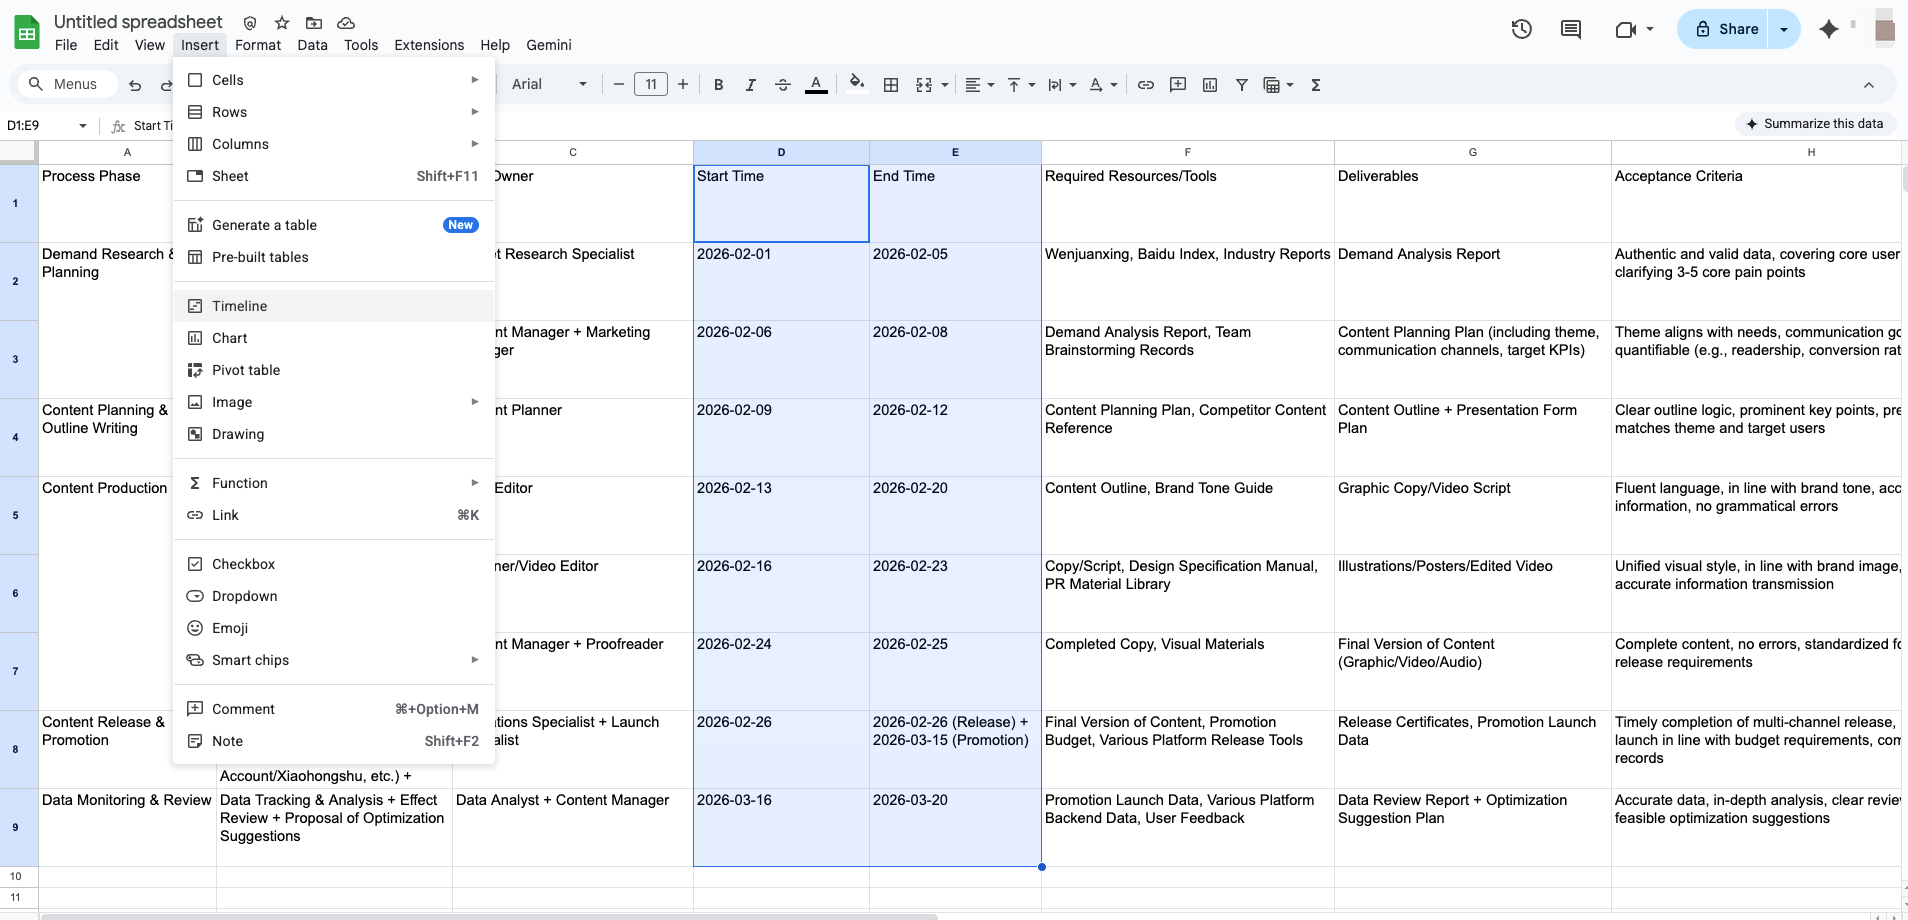
Task: Open the Gemini sparkle icon
Action: [1829, 29]
